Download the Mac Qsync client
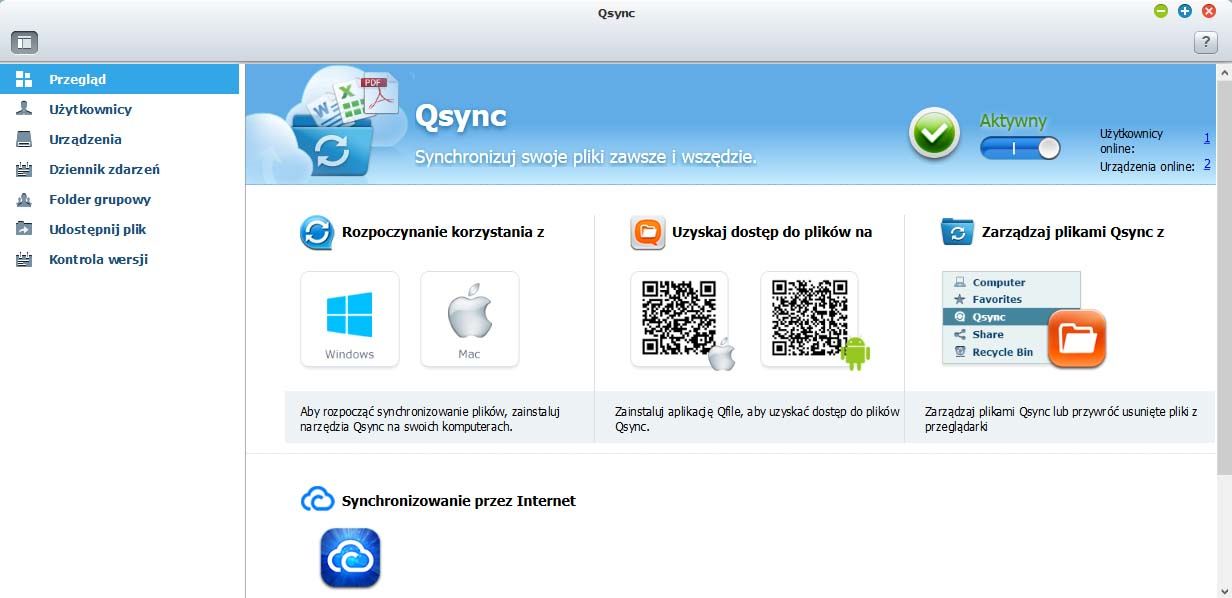The height and width of the screenshot is (598, 1232). [x=469, y=319]
